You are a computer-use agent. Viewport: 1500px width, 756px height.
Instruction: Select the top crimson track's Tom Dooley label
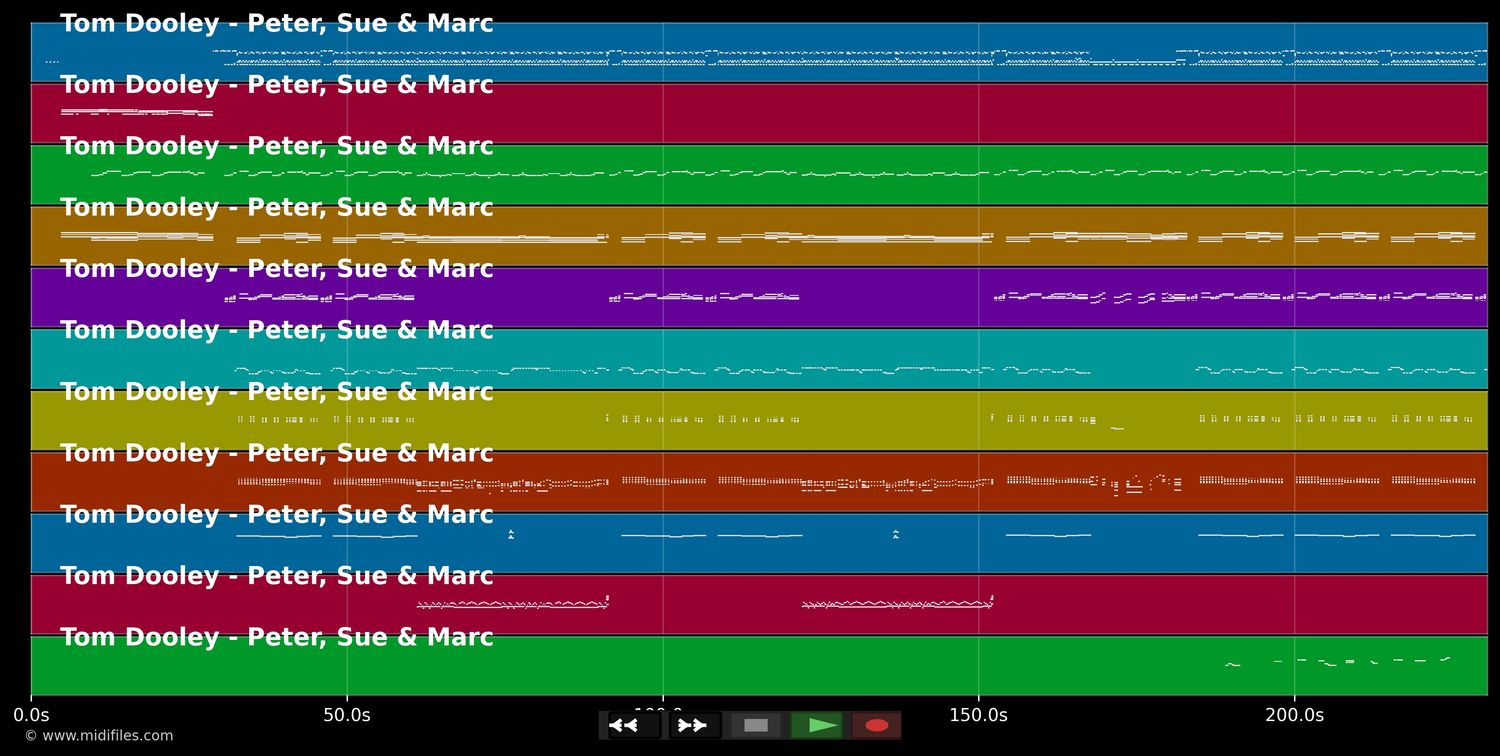tap(277, 85)
